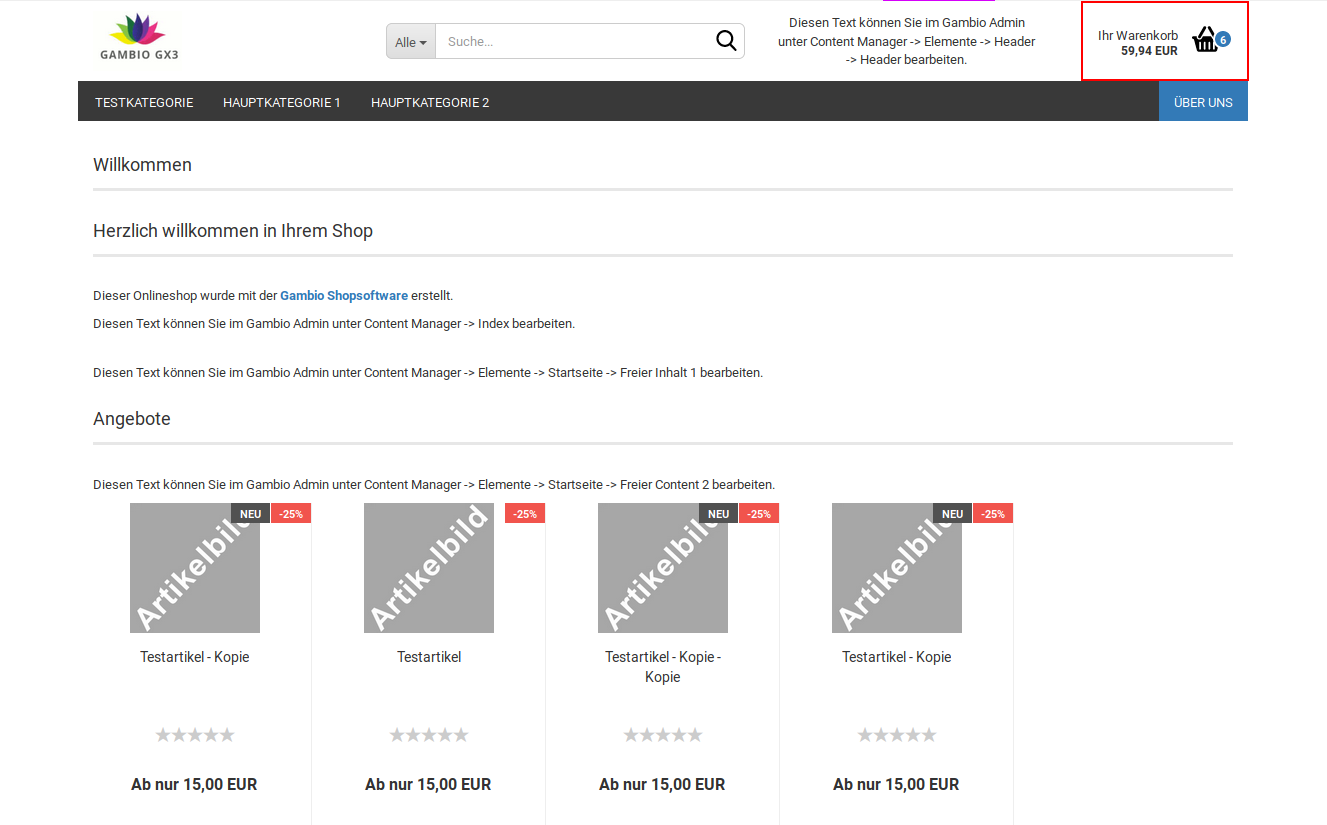The image size is (1327, 825).
Task: Click the blue cart item count badge
Action: pos(1223,39)
